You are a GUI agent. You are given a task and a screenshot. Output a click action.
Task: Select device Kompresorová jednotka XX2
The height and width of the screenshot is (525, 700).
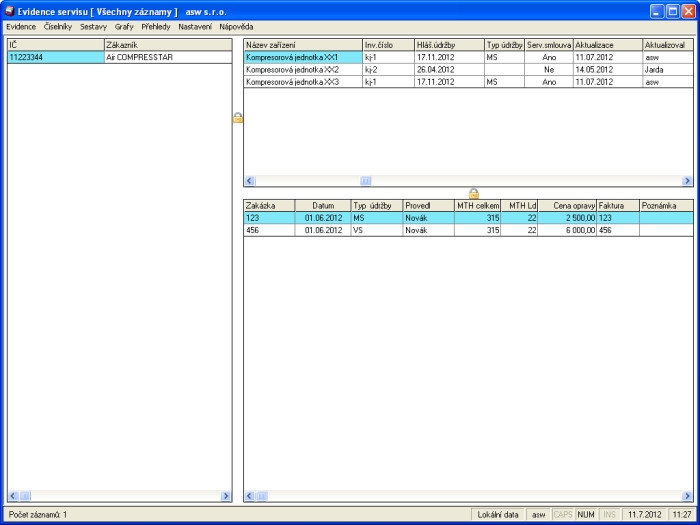pos(303,70)
